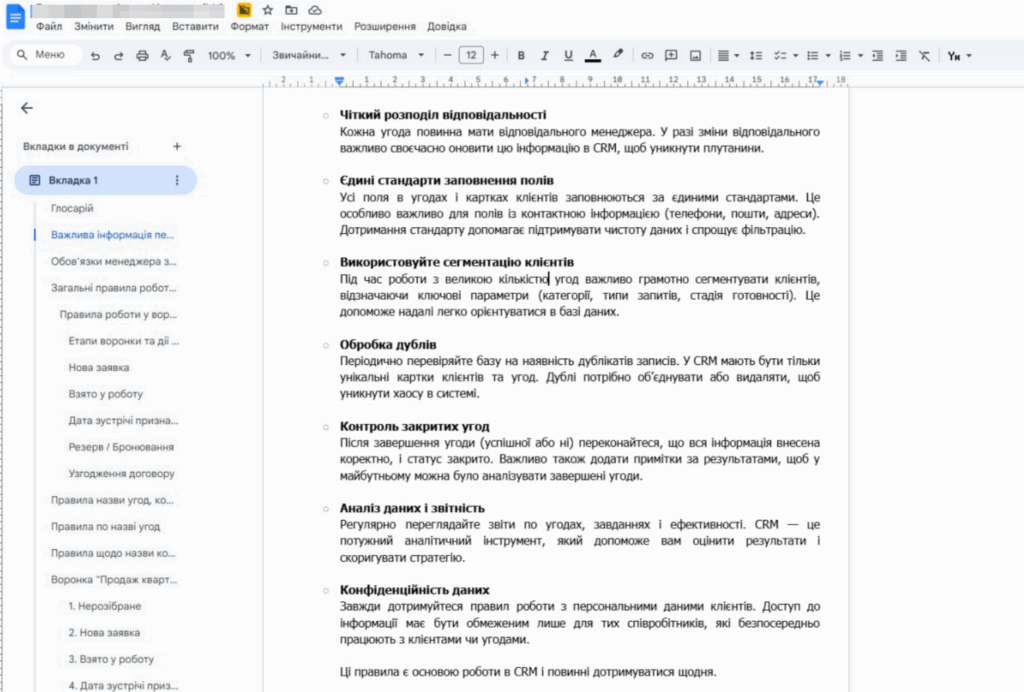Toggle Underline formatting
Viewport: 1024px width, 692px height.
(568, 56)
